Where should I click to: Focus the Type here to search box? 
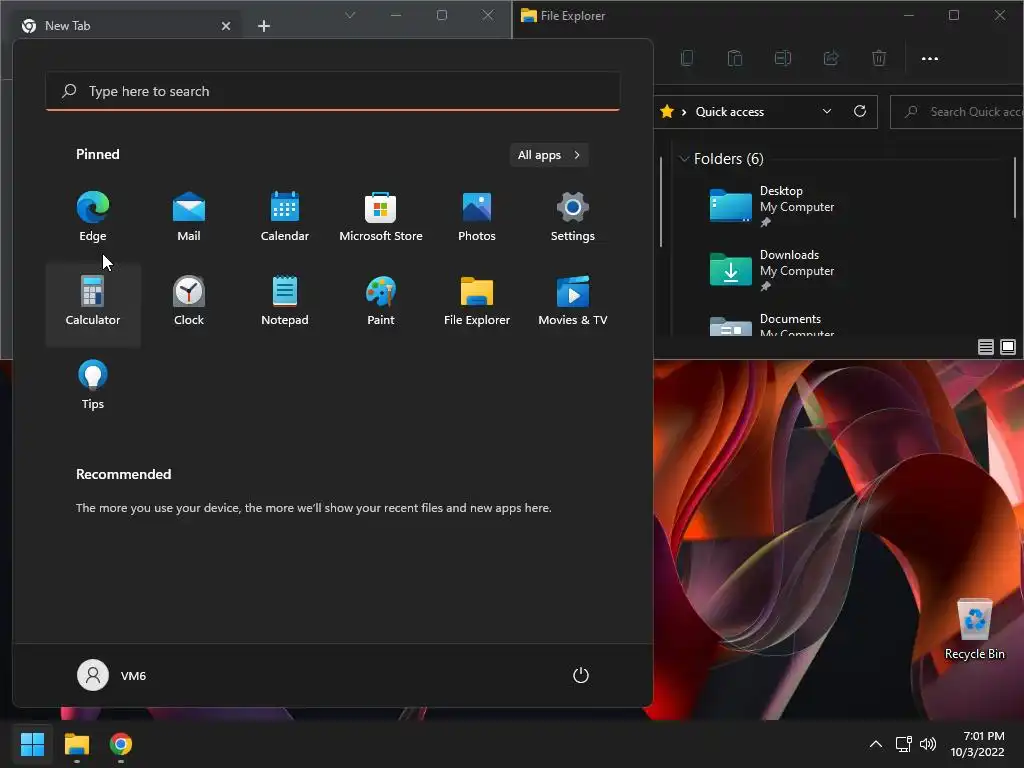(332, 91)
